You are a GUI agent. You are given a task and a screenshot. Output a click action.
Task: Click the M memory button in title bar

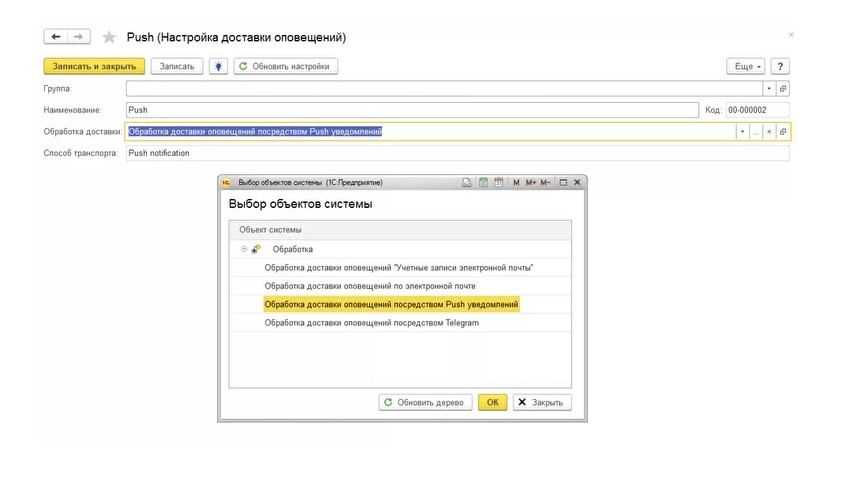(x=516, y=183)
